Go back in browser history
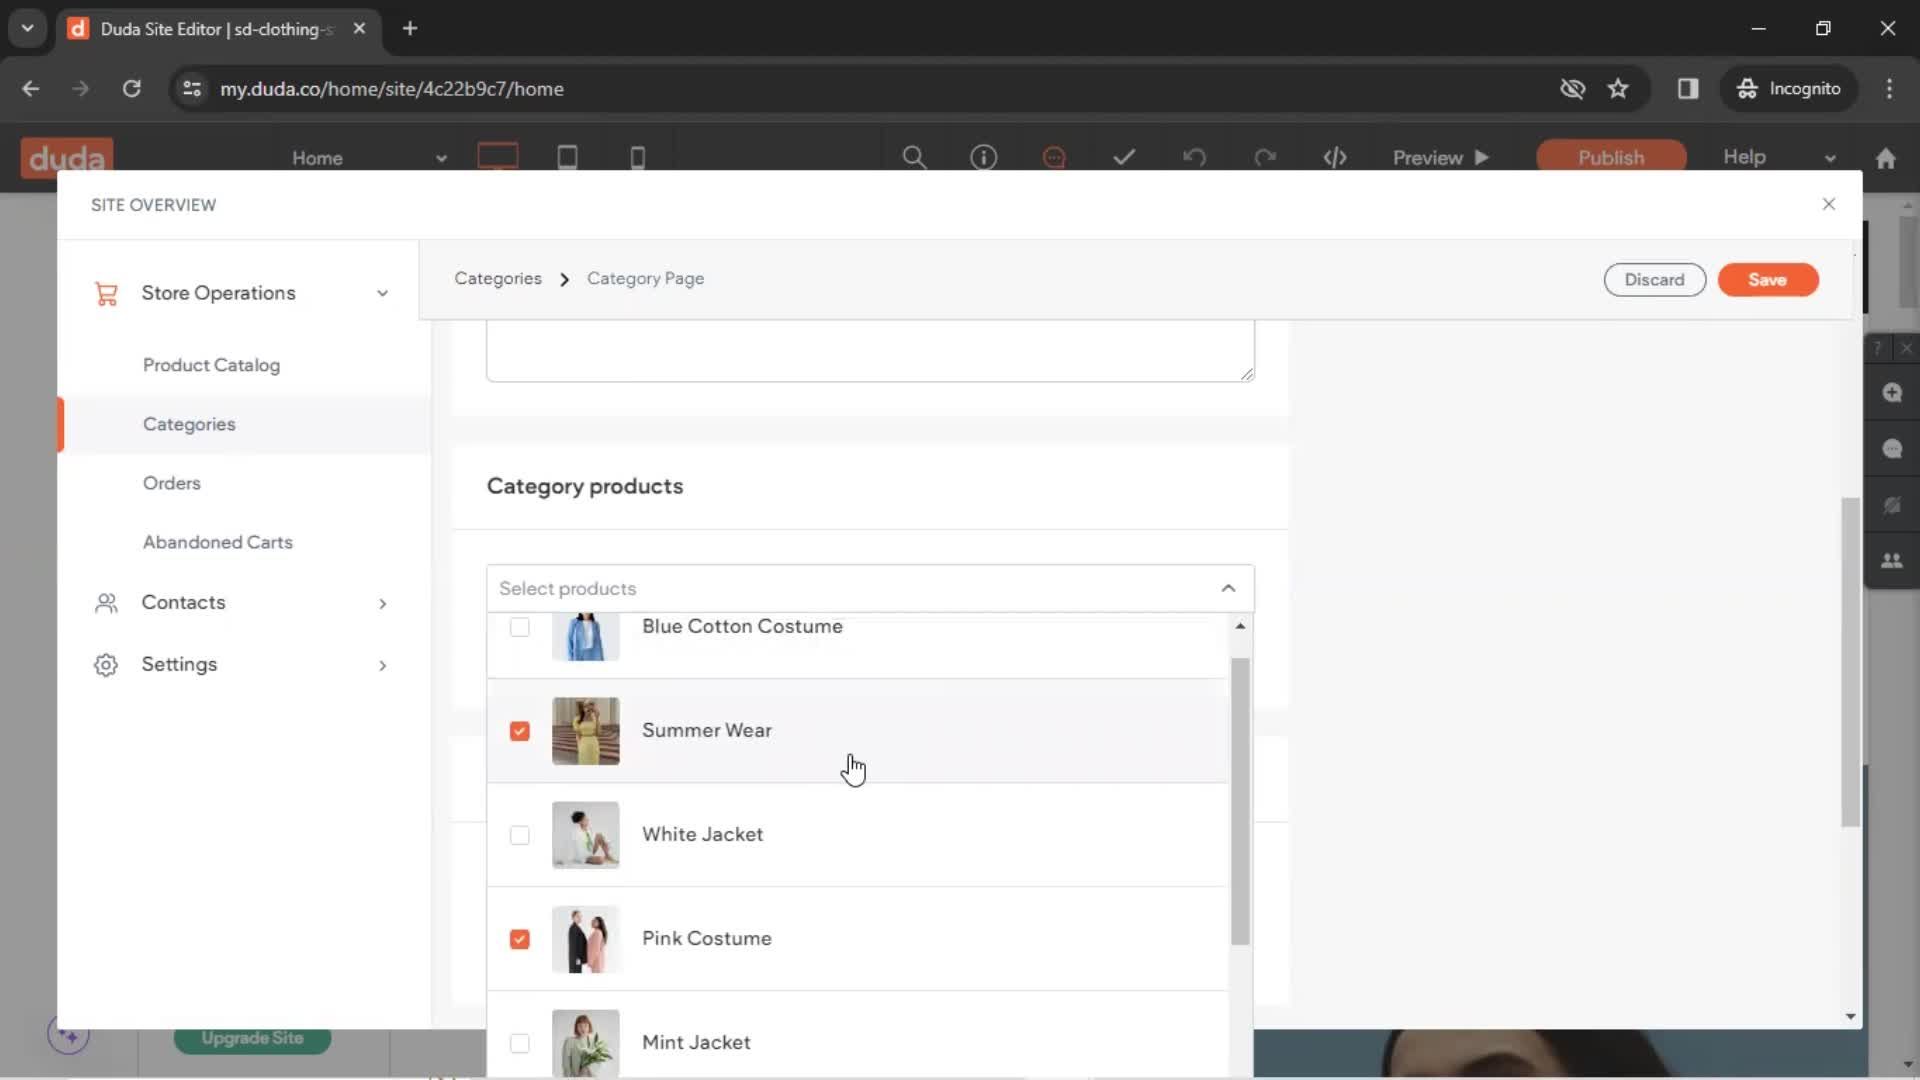 31,88
